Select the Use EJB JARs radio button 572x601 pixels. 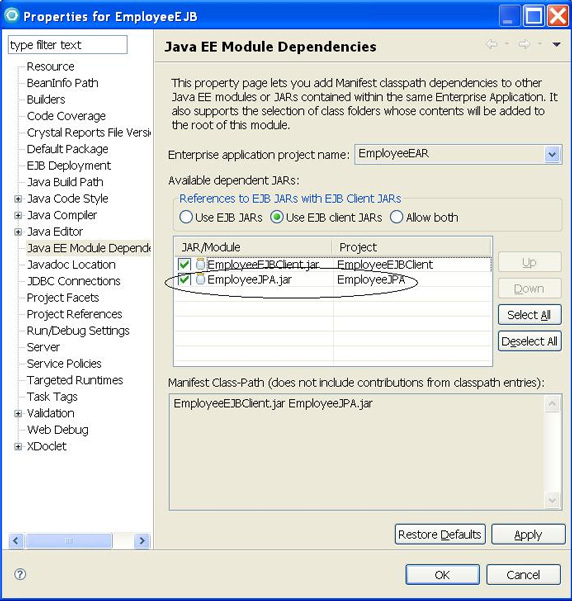[186, 217]
